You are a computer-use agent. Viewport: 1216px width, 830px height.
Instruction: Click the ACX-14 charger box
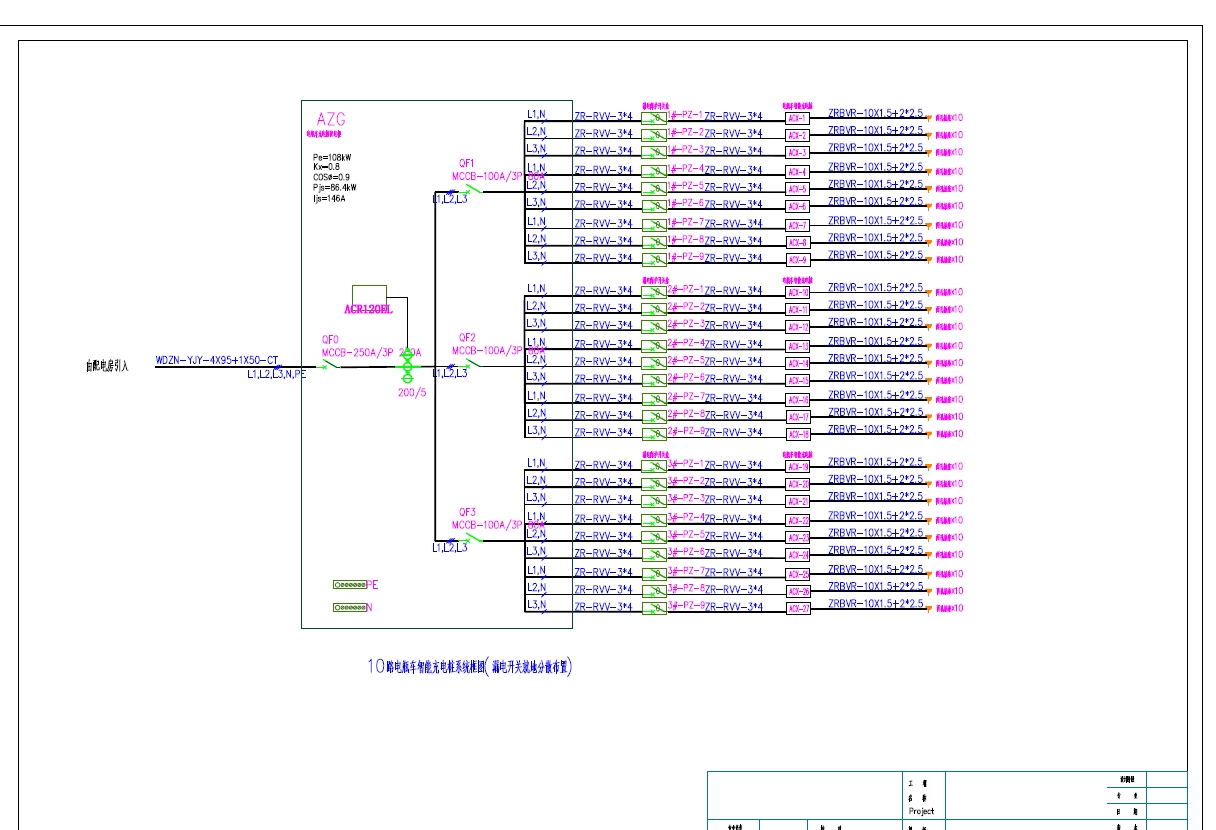click(797, 364)
